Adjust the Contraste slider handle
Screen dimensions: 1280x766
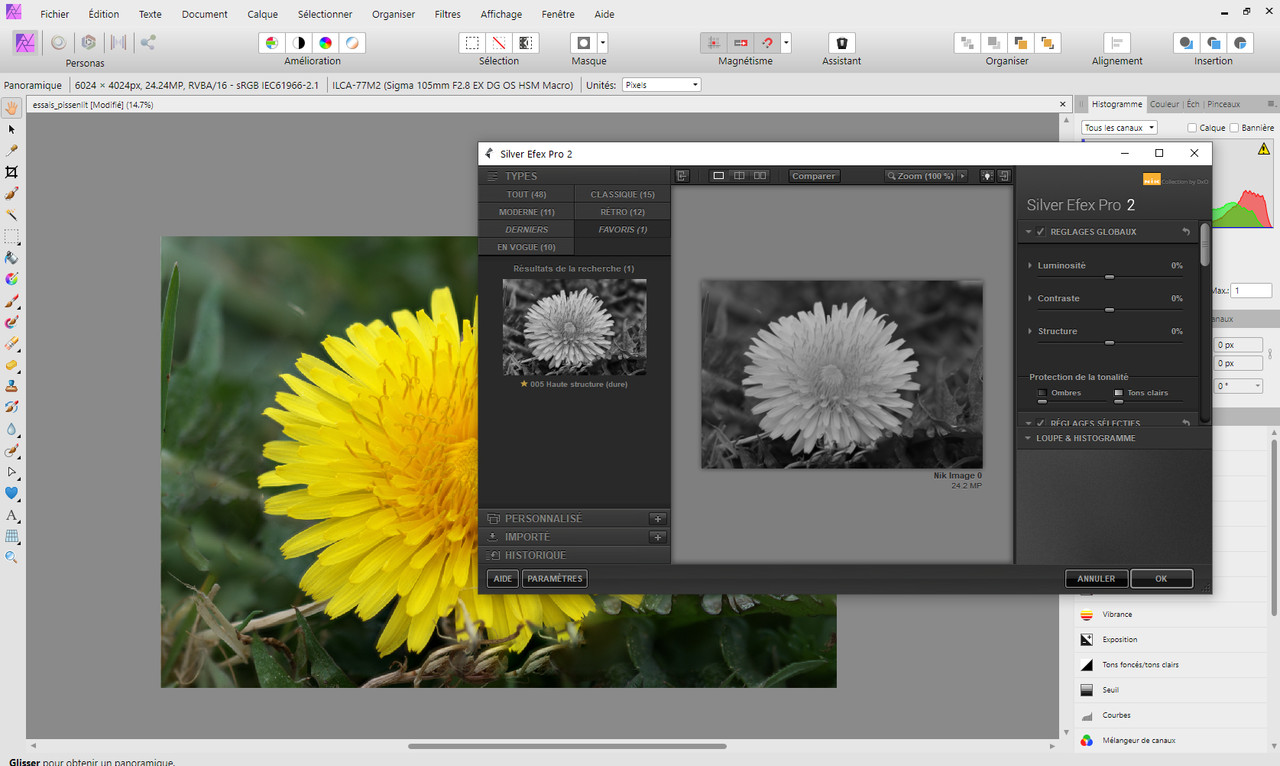[x=1109, y=310]
